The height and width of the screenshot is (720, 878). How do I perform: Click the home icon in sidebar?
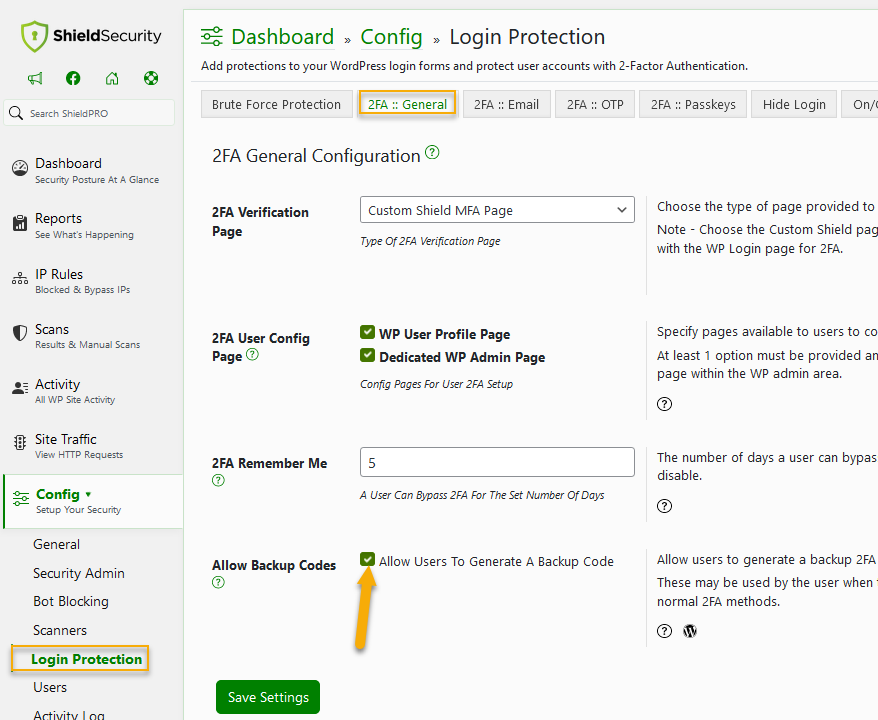click(112, 78)
